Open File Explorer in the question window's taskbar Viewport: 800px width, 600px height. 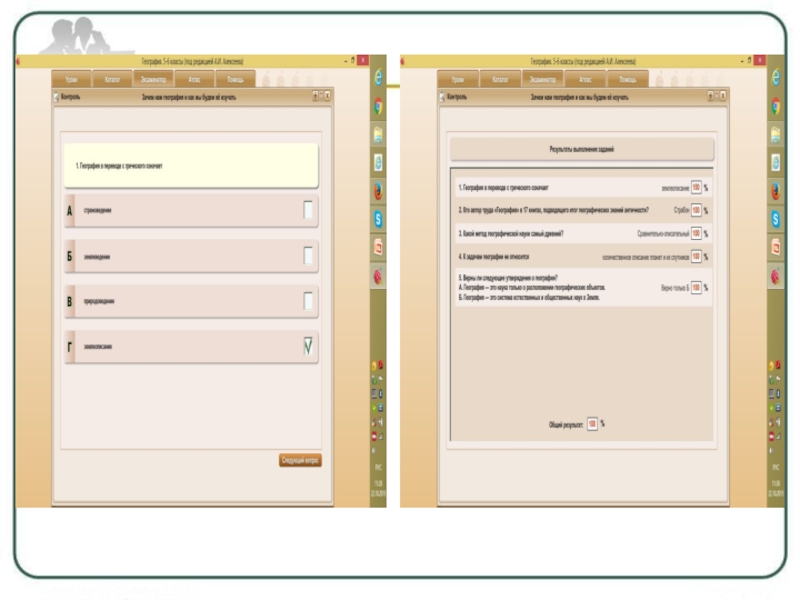click(x=378, y=135)
